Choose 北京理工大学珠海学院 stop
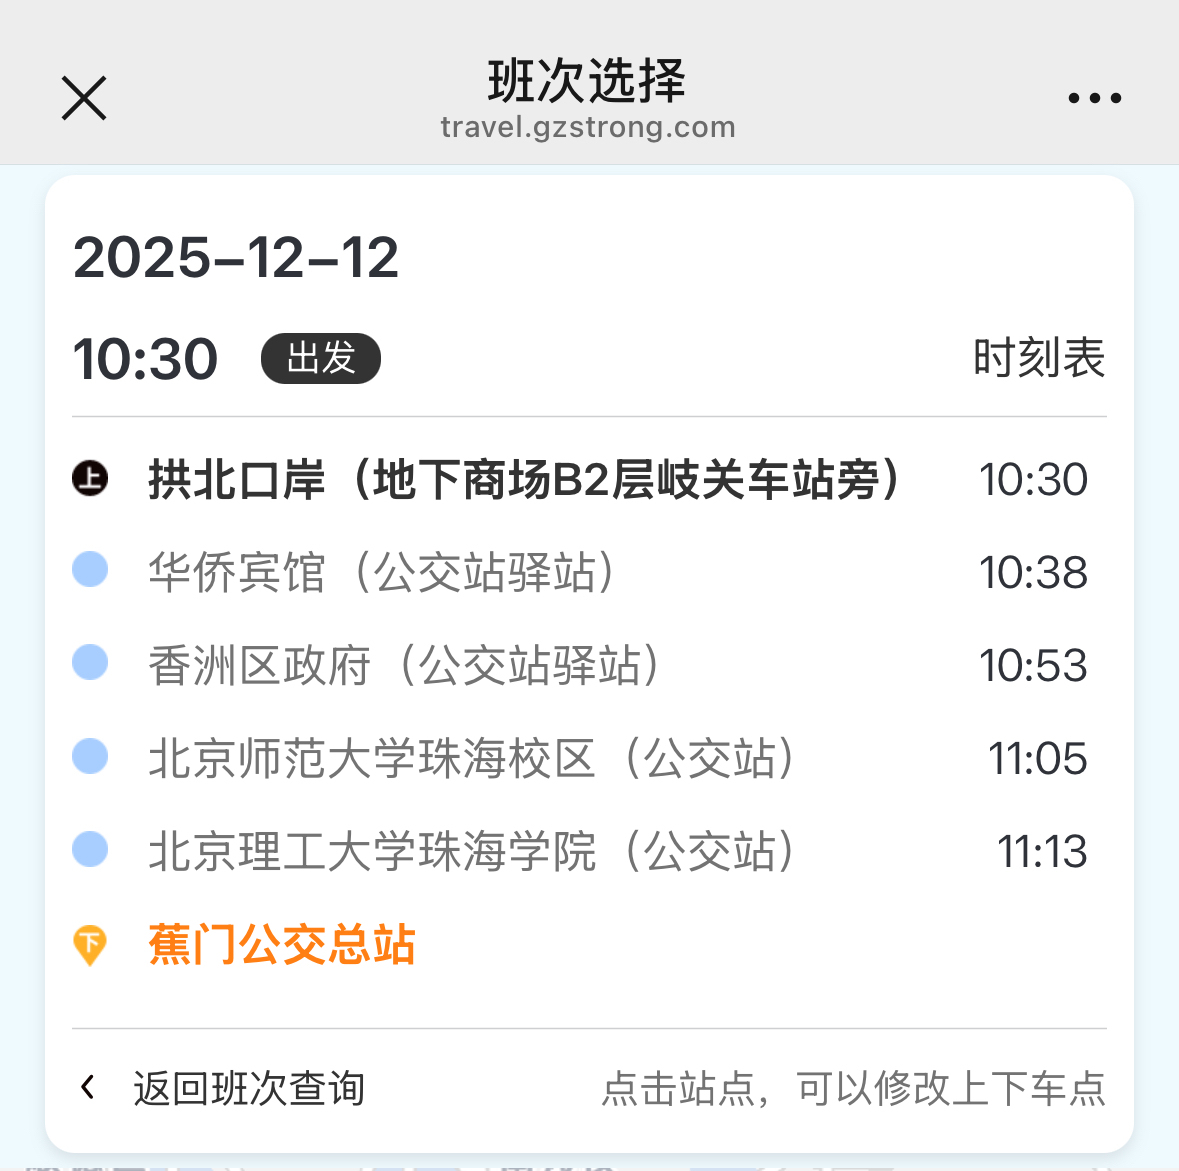Viewport: 1179px width, 1171px height. [472, 852]
